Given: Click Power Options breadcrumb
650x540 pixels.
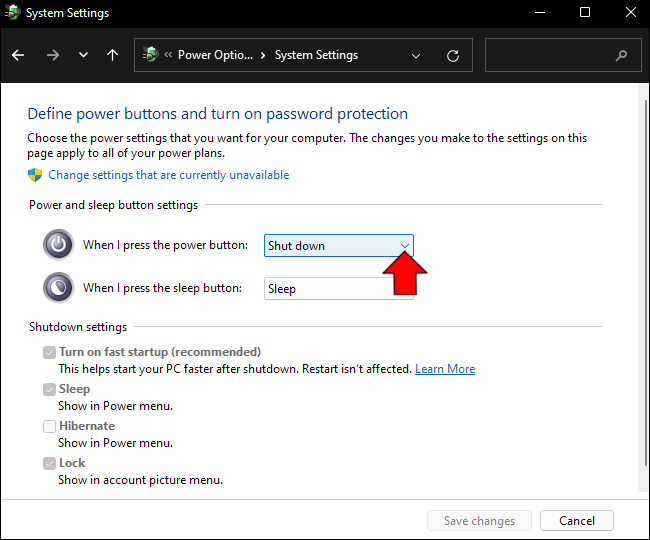Looking at the screenshot, I should tap(214, 56).
